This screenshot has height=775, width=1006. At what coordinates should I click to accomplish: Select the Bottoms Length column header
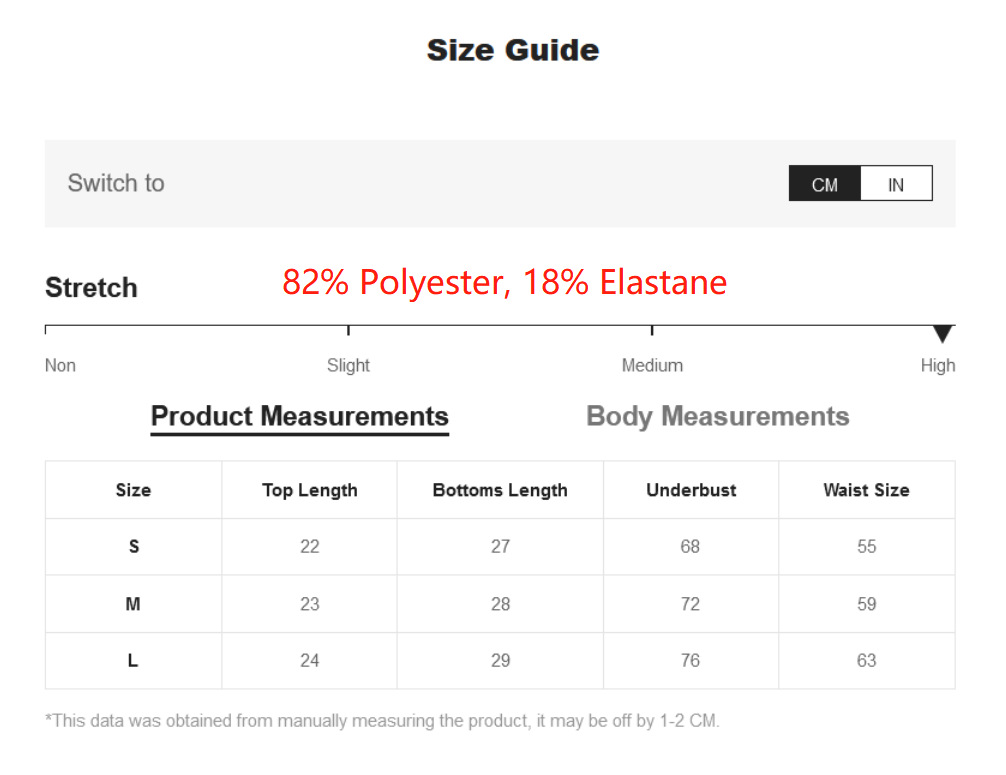500,490
